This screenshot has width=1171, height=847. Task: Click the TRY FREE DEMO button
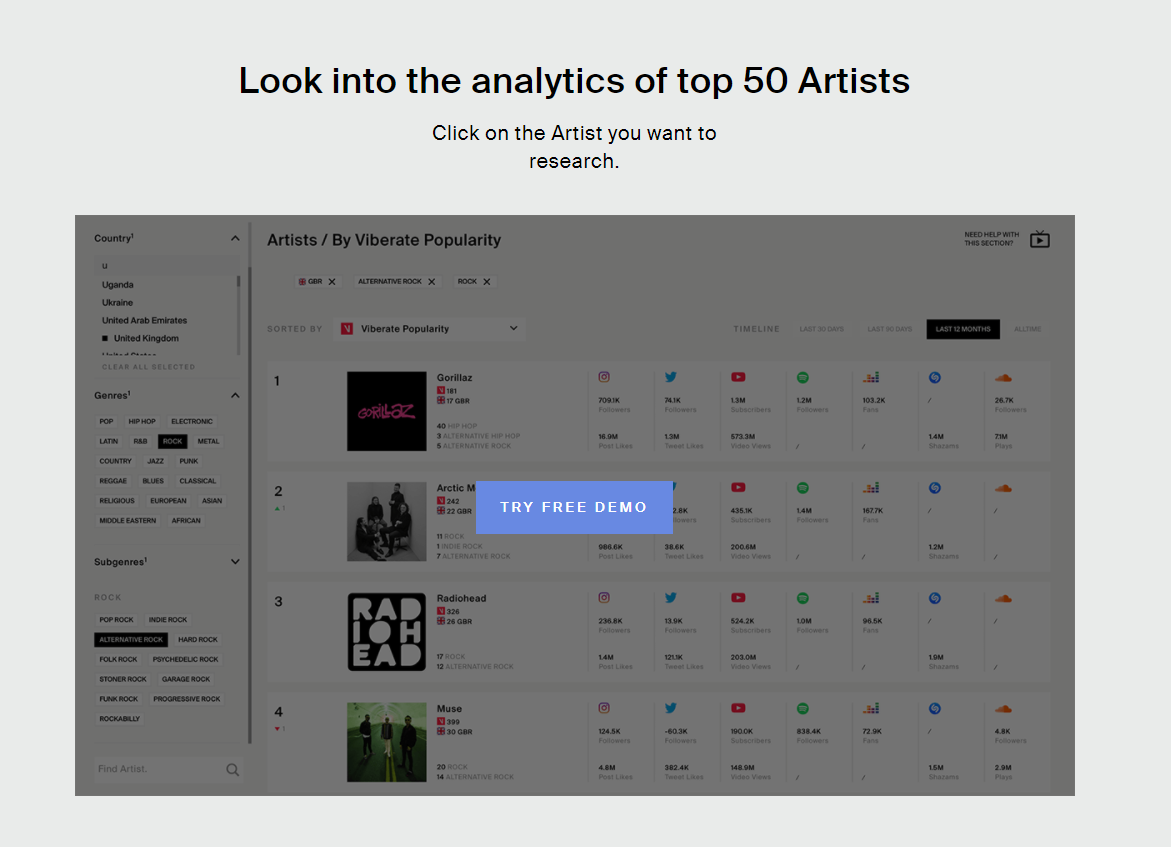click(x=574, y=507)
